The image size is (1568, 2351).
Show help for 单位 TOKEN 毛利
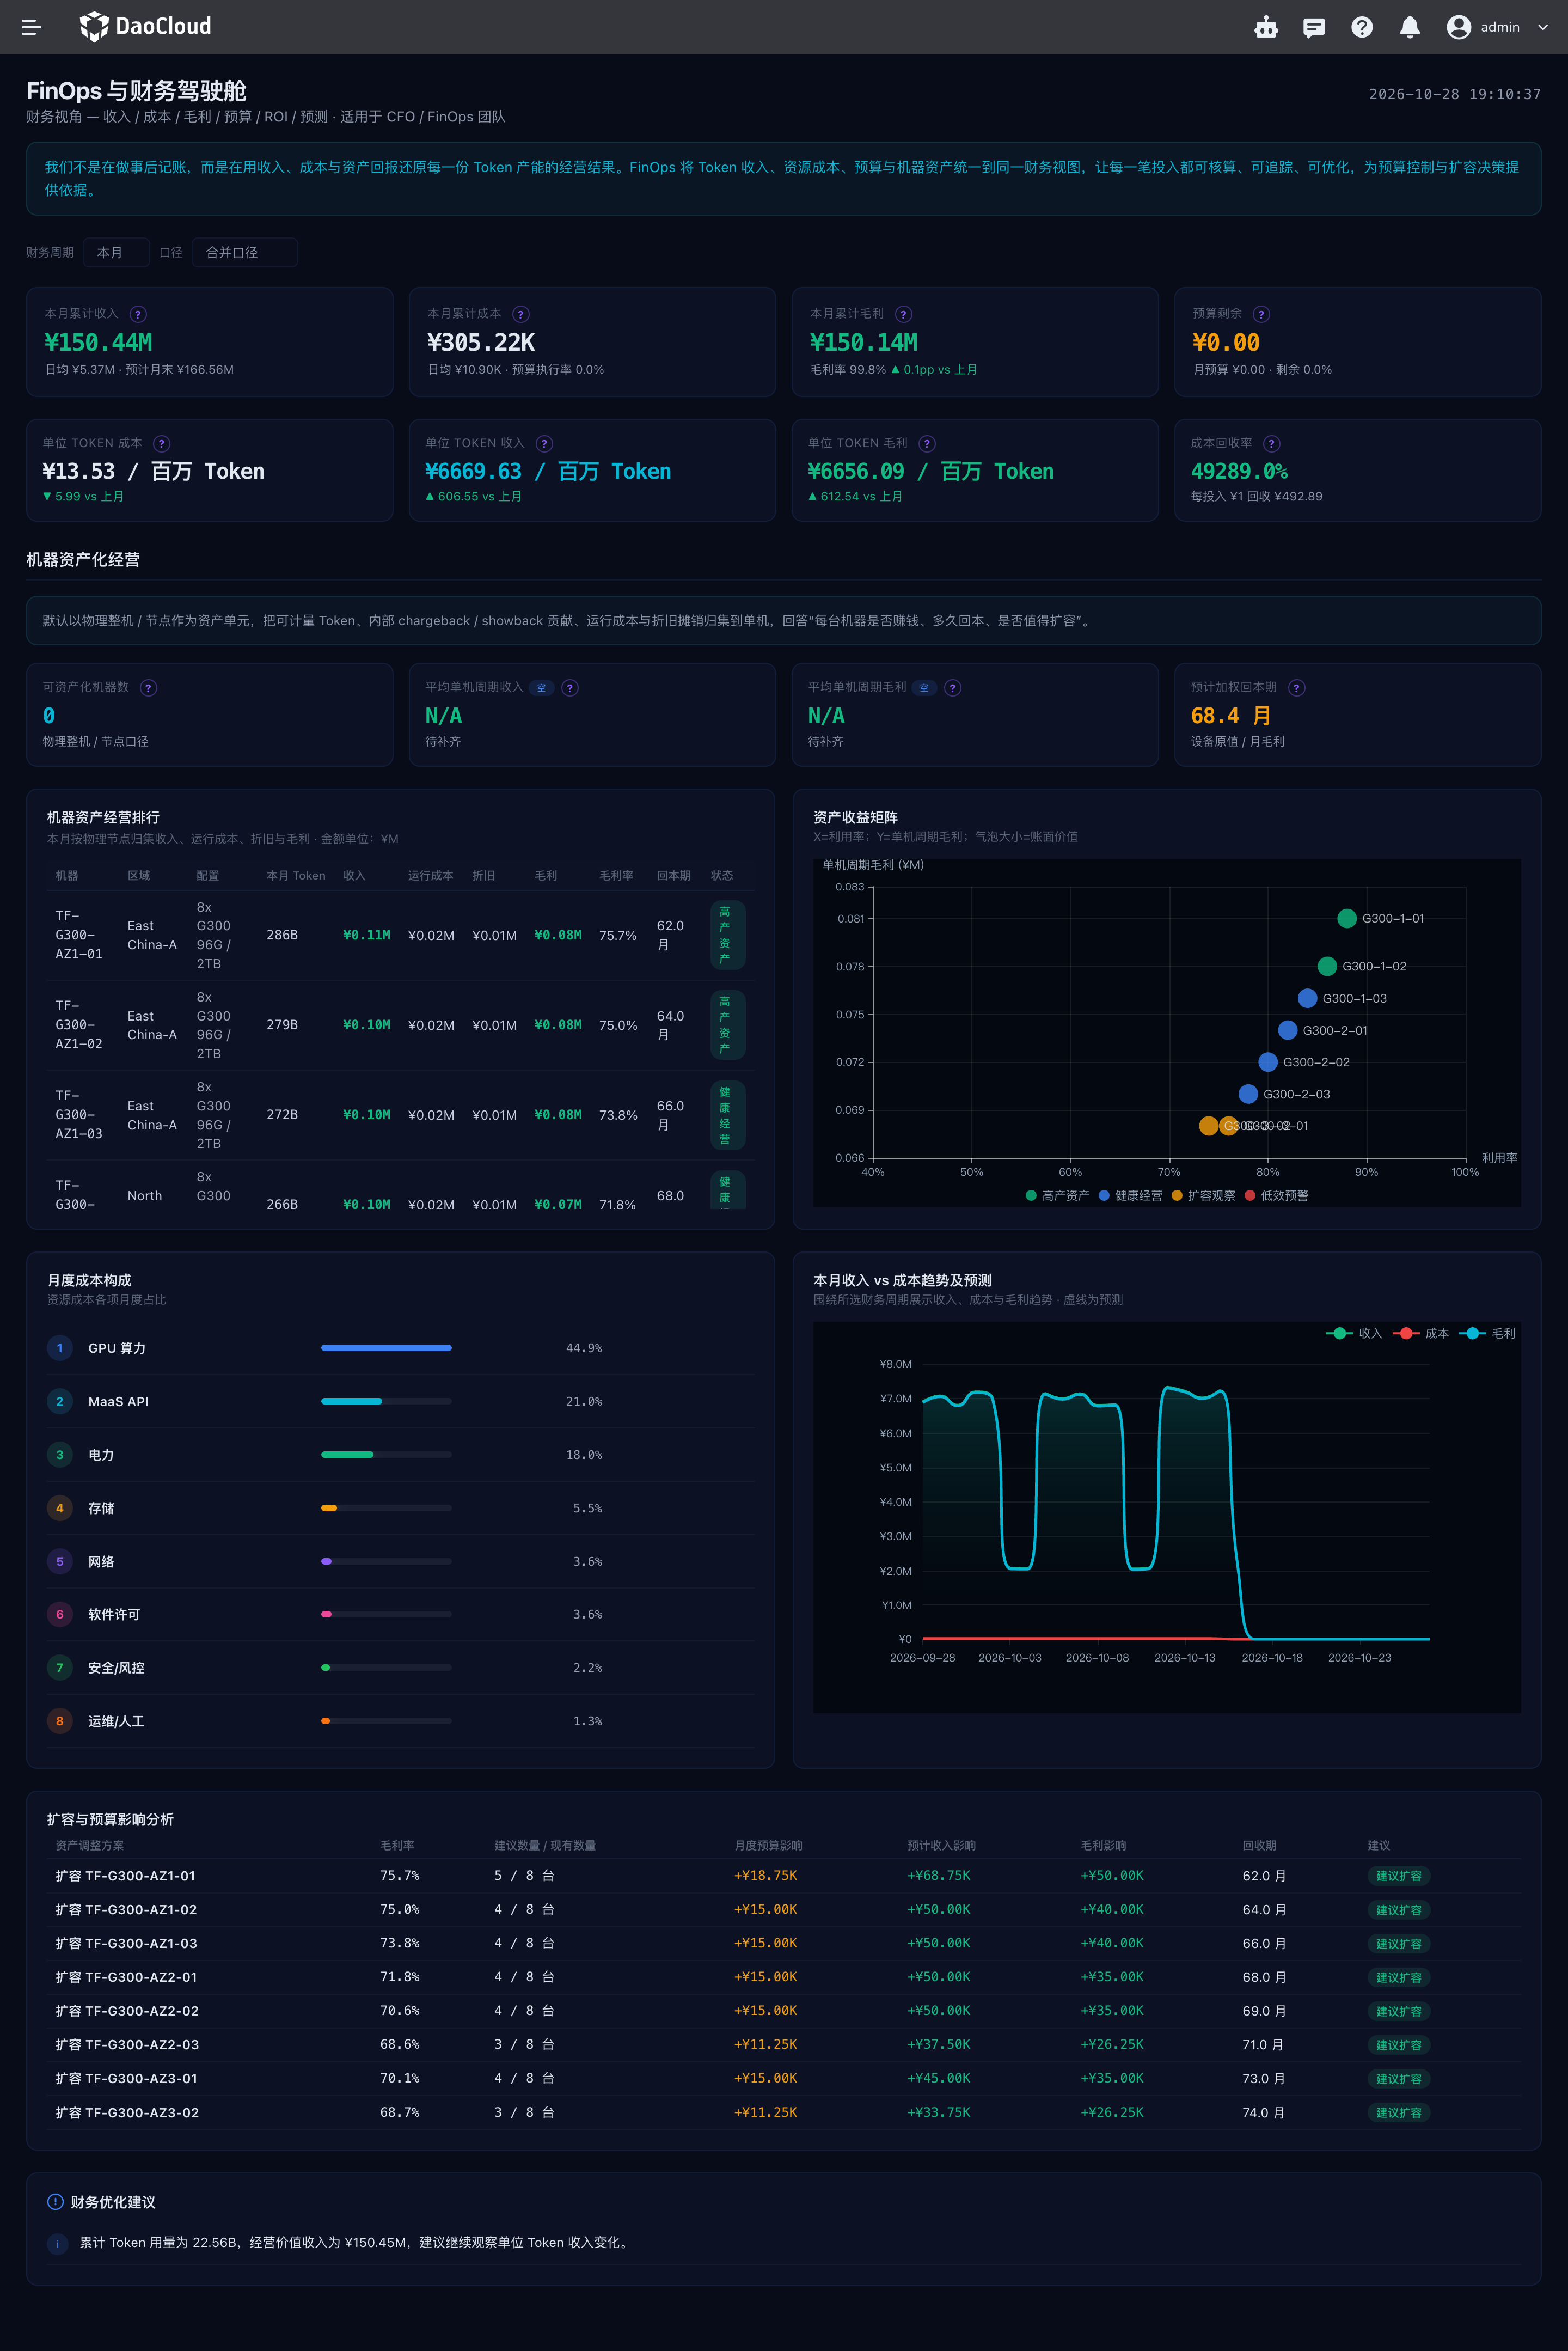tap(927, 443)
